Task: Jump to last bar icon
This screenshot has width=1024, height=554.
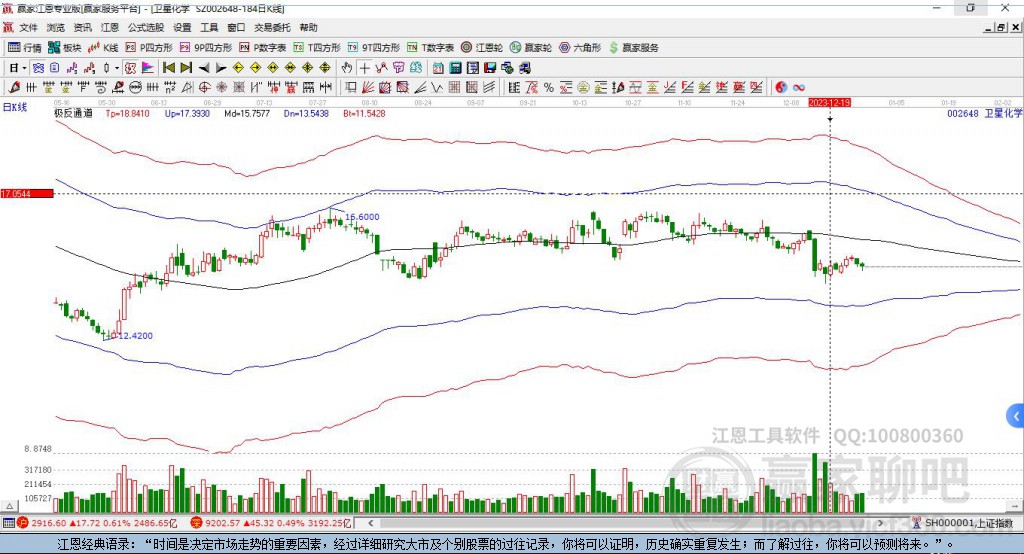Action: pyautogui.click(x=186, y=68)
